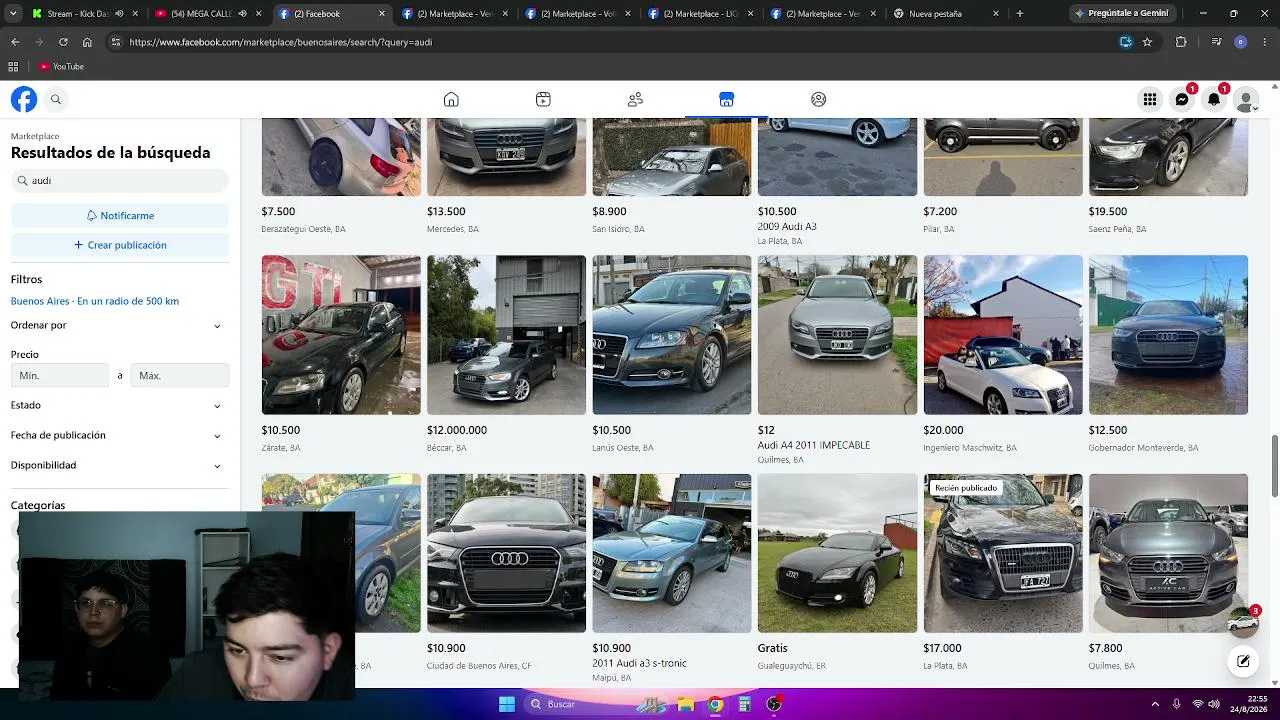Go back with the browser back arrow

coord(15,42)
